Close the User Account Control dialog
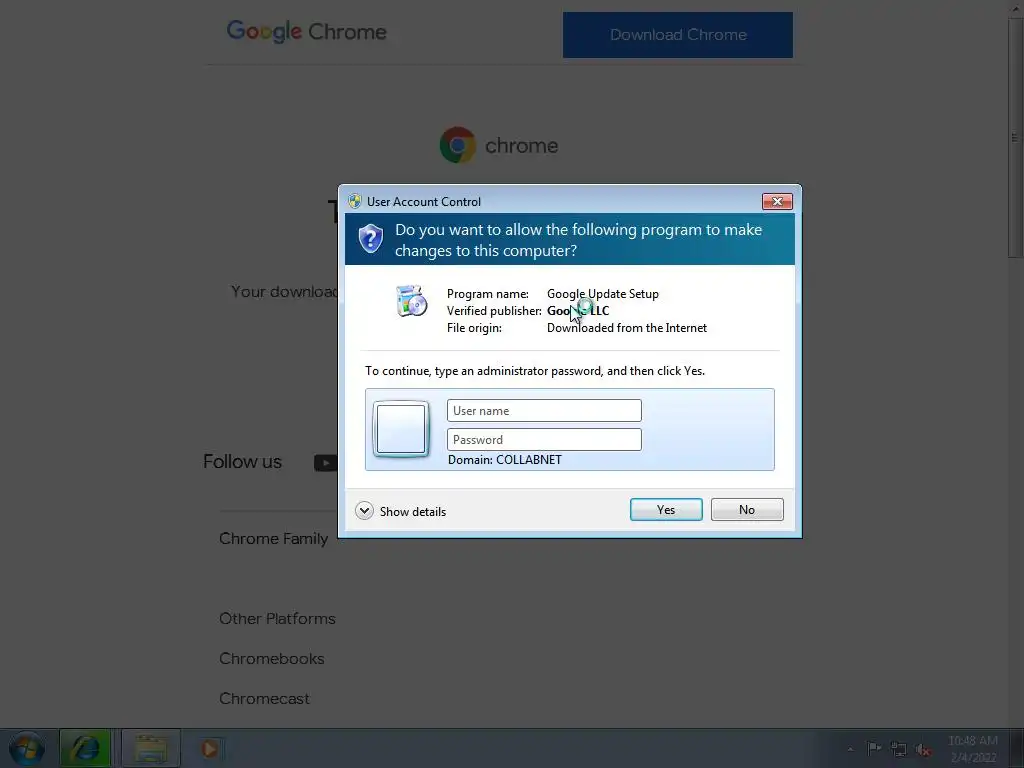 pos(776,201)
